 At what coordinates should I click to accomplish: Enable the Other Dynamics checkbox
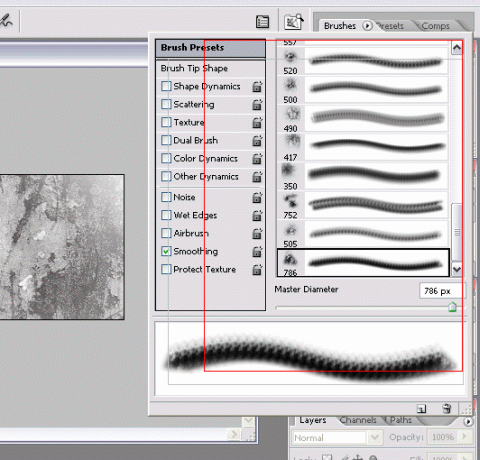click(x=166, y=176)
